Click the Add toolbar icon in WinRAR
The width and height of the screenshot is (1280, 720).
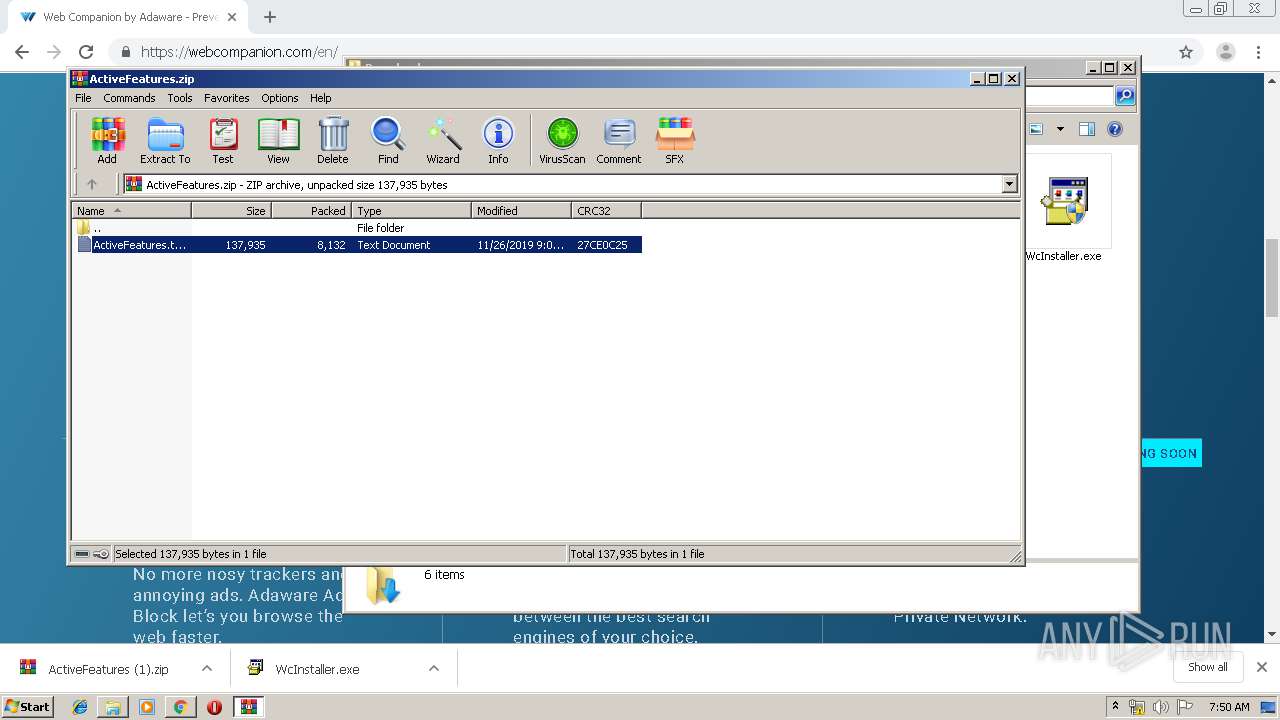point(107,140)
